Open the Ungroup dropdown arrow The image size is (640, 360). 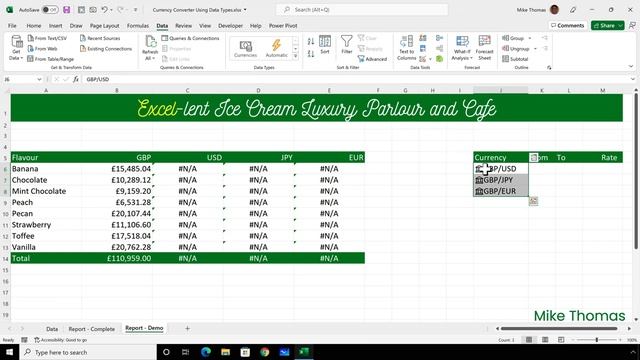coord(536,49)
